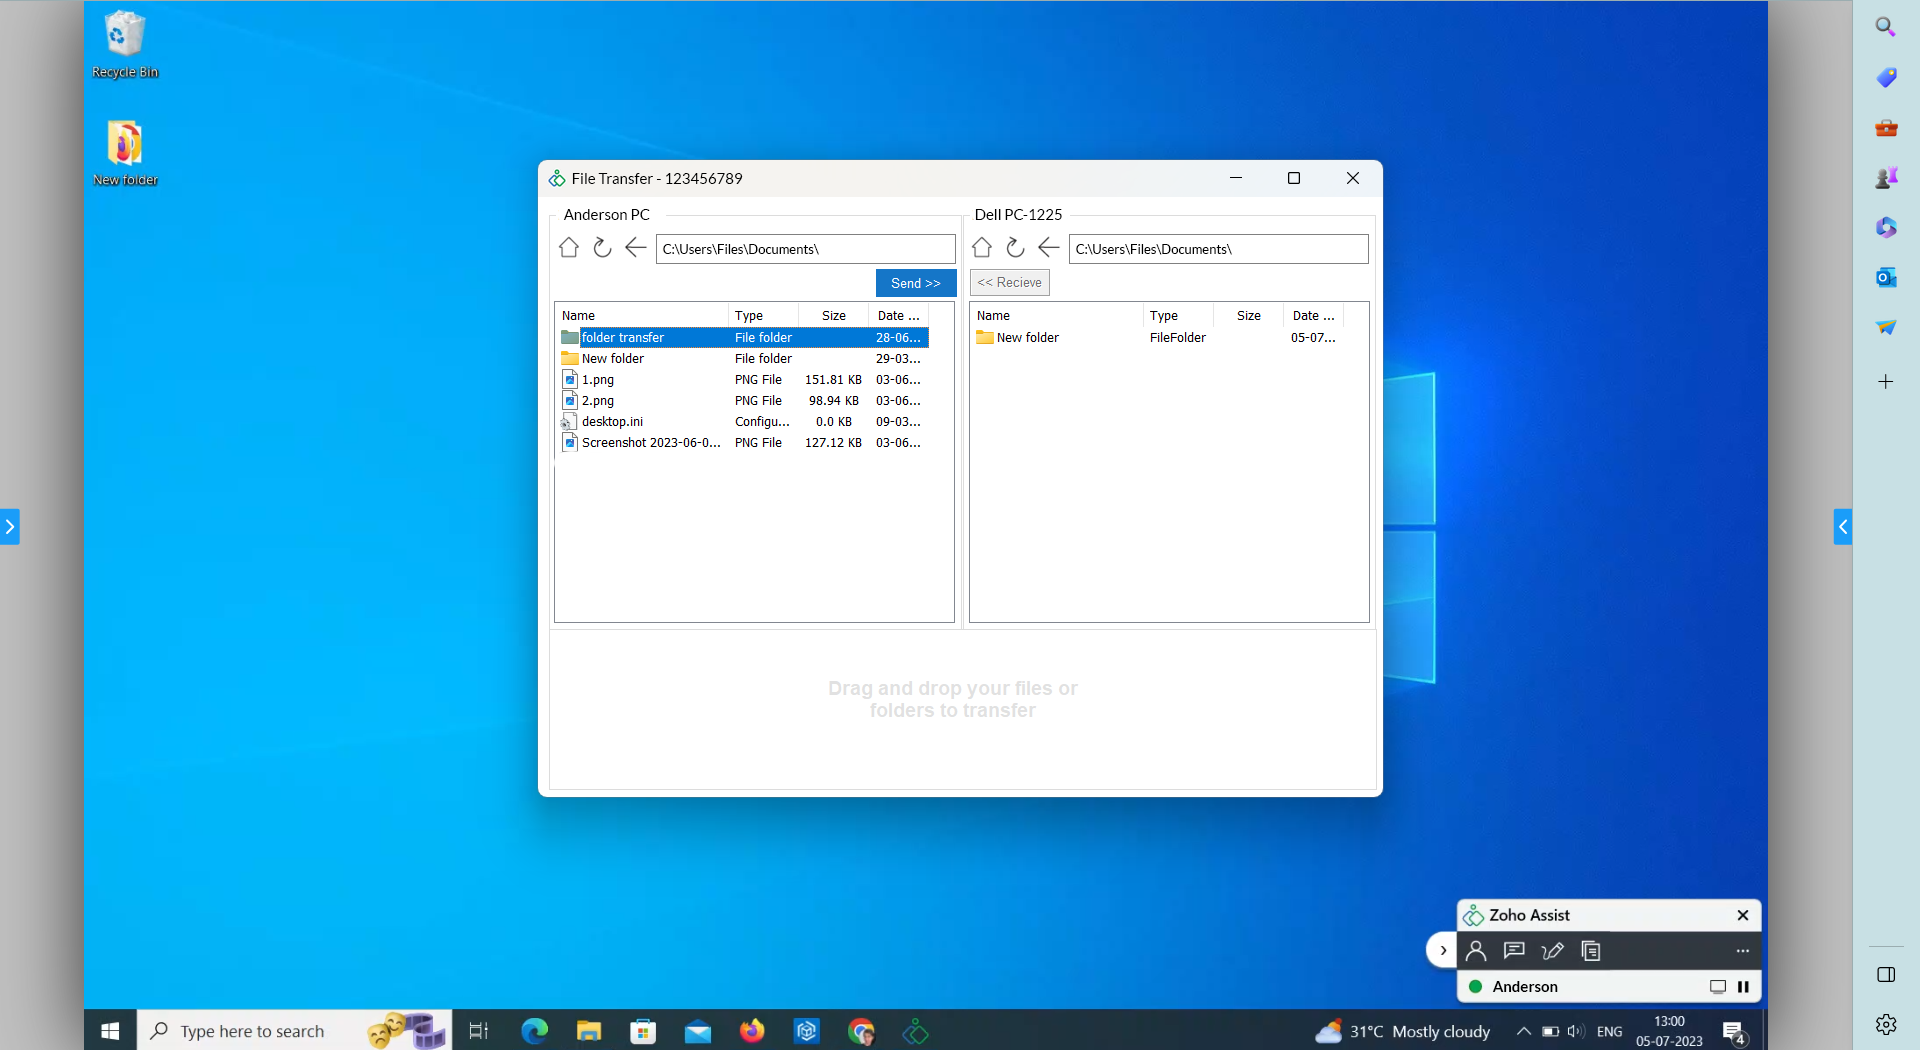Toggle monitor view for Anderson session

pos(1719,987)
